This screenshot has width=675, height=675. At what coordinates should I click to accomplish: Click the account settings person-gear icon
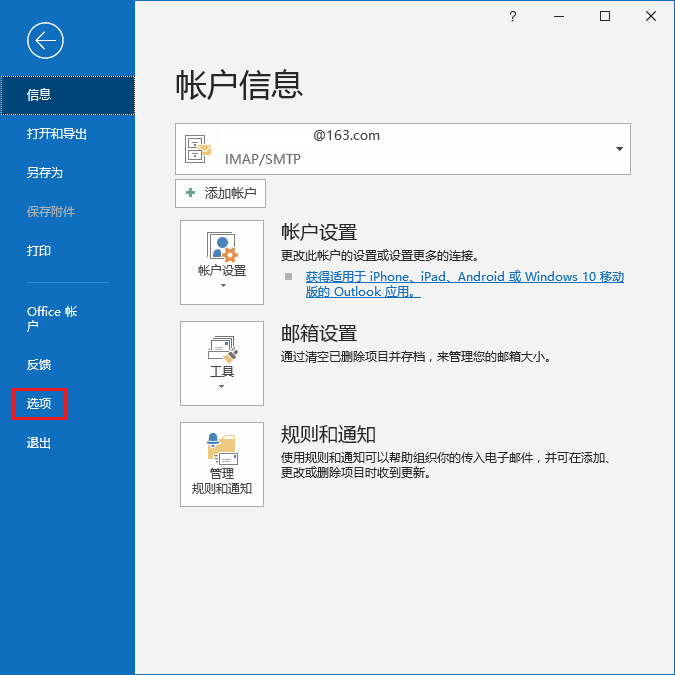click(222, 247)
